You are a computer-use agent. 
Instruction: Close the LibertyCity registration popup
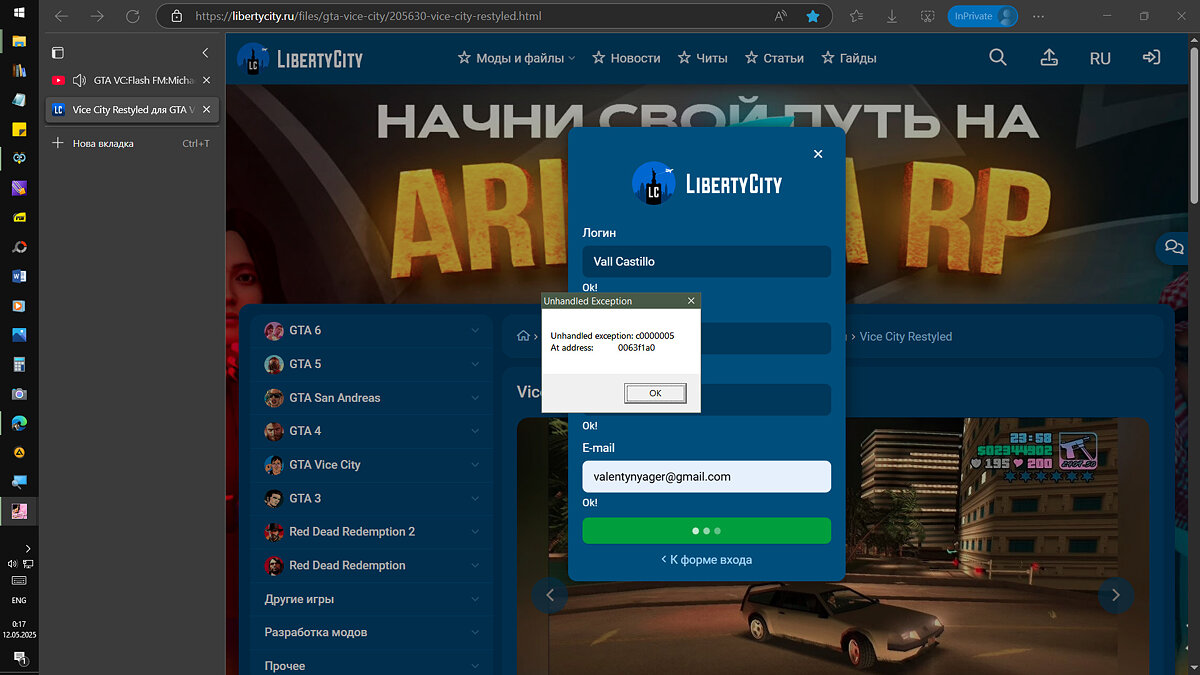pyautogui.click(x=818, y=154)
